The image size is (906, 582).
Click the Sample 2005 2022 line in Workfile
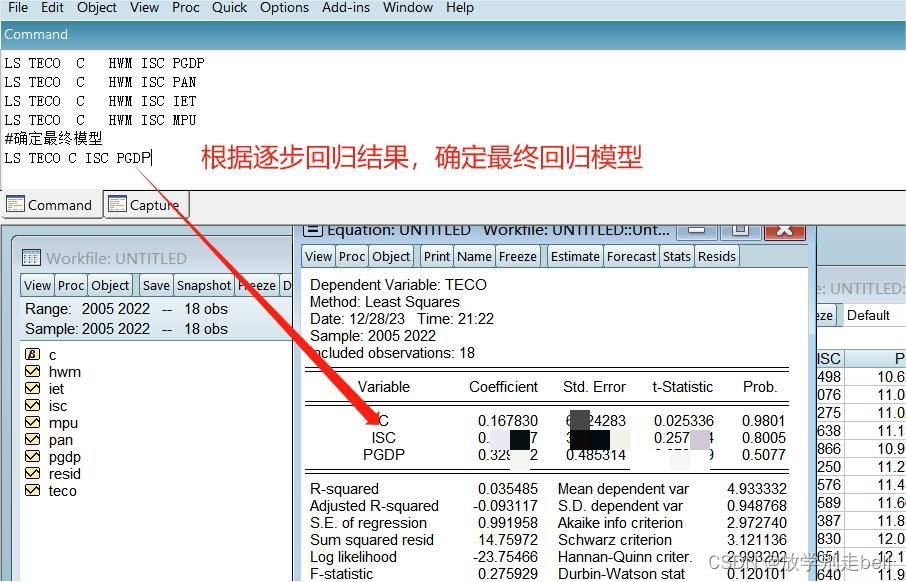126,329
